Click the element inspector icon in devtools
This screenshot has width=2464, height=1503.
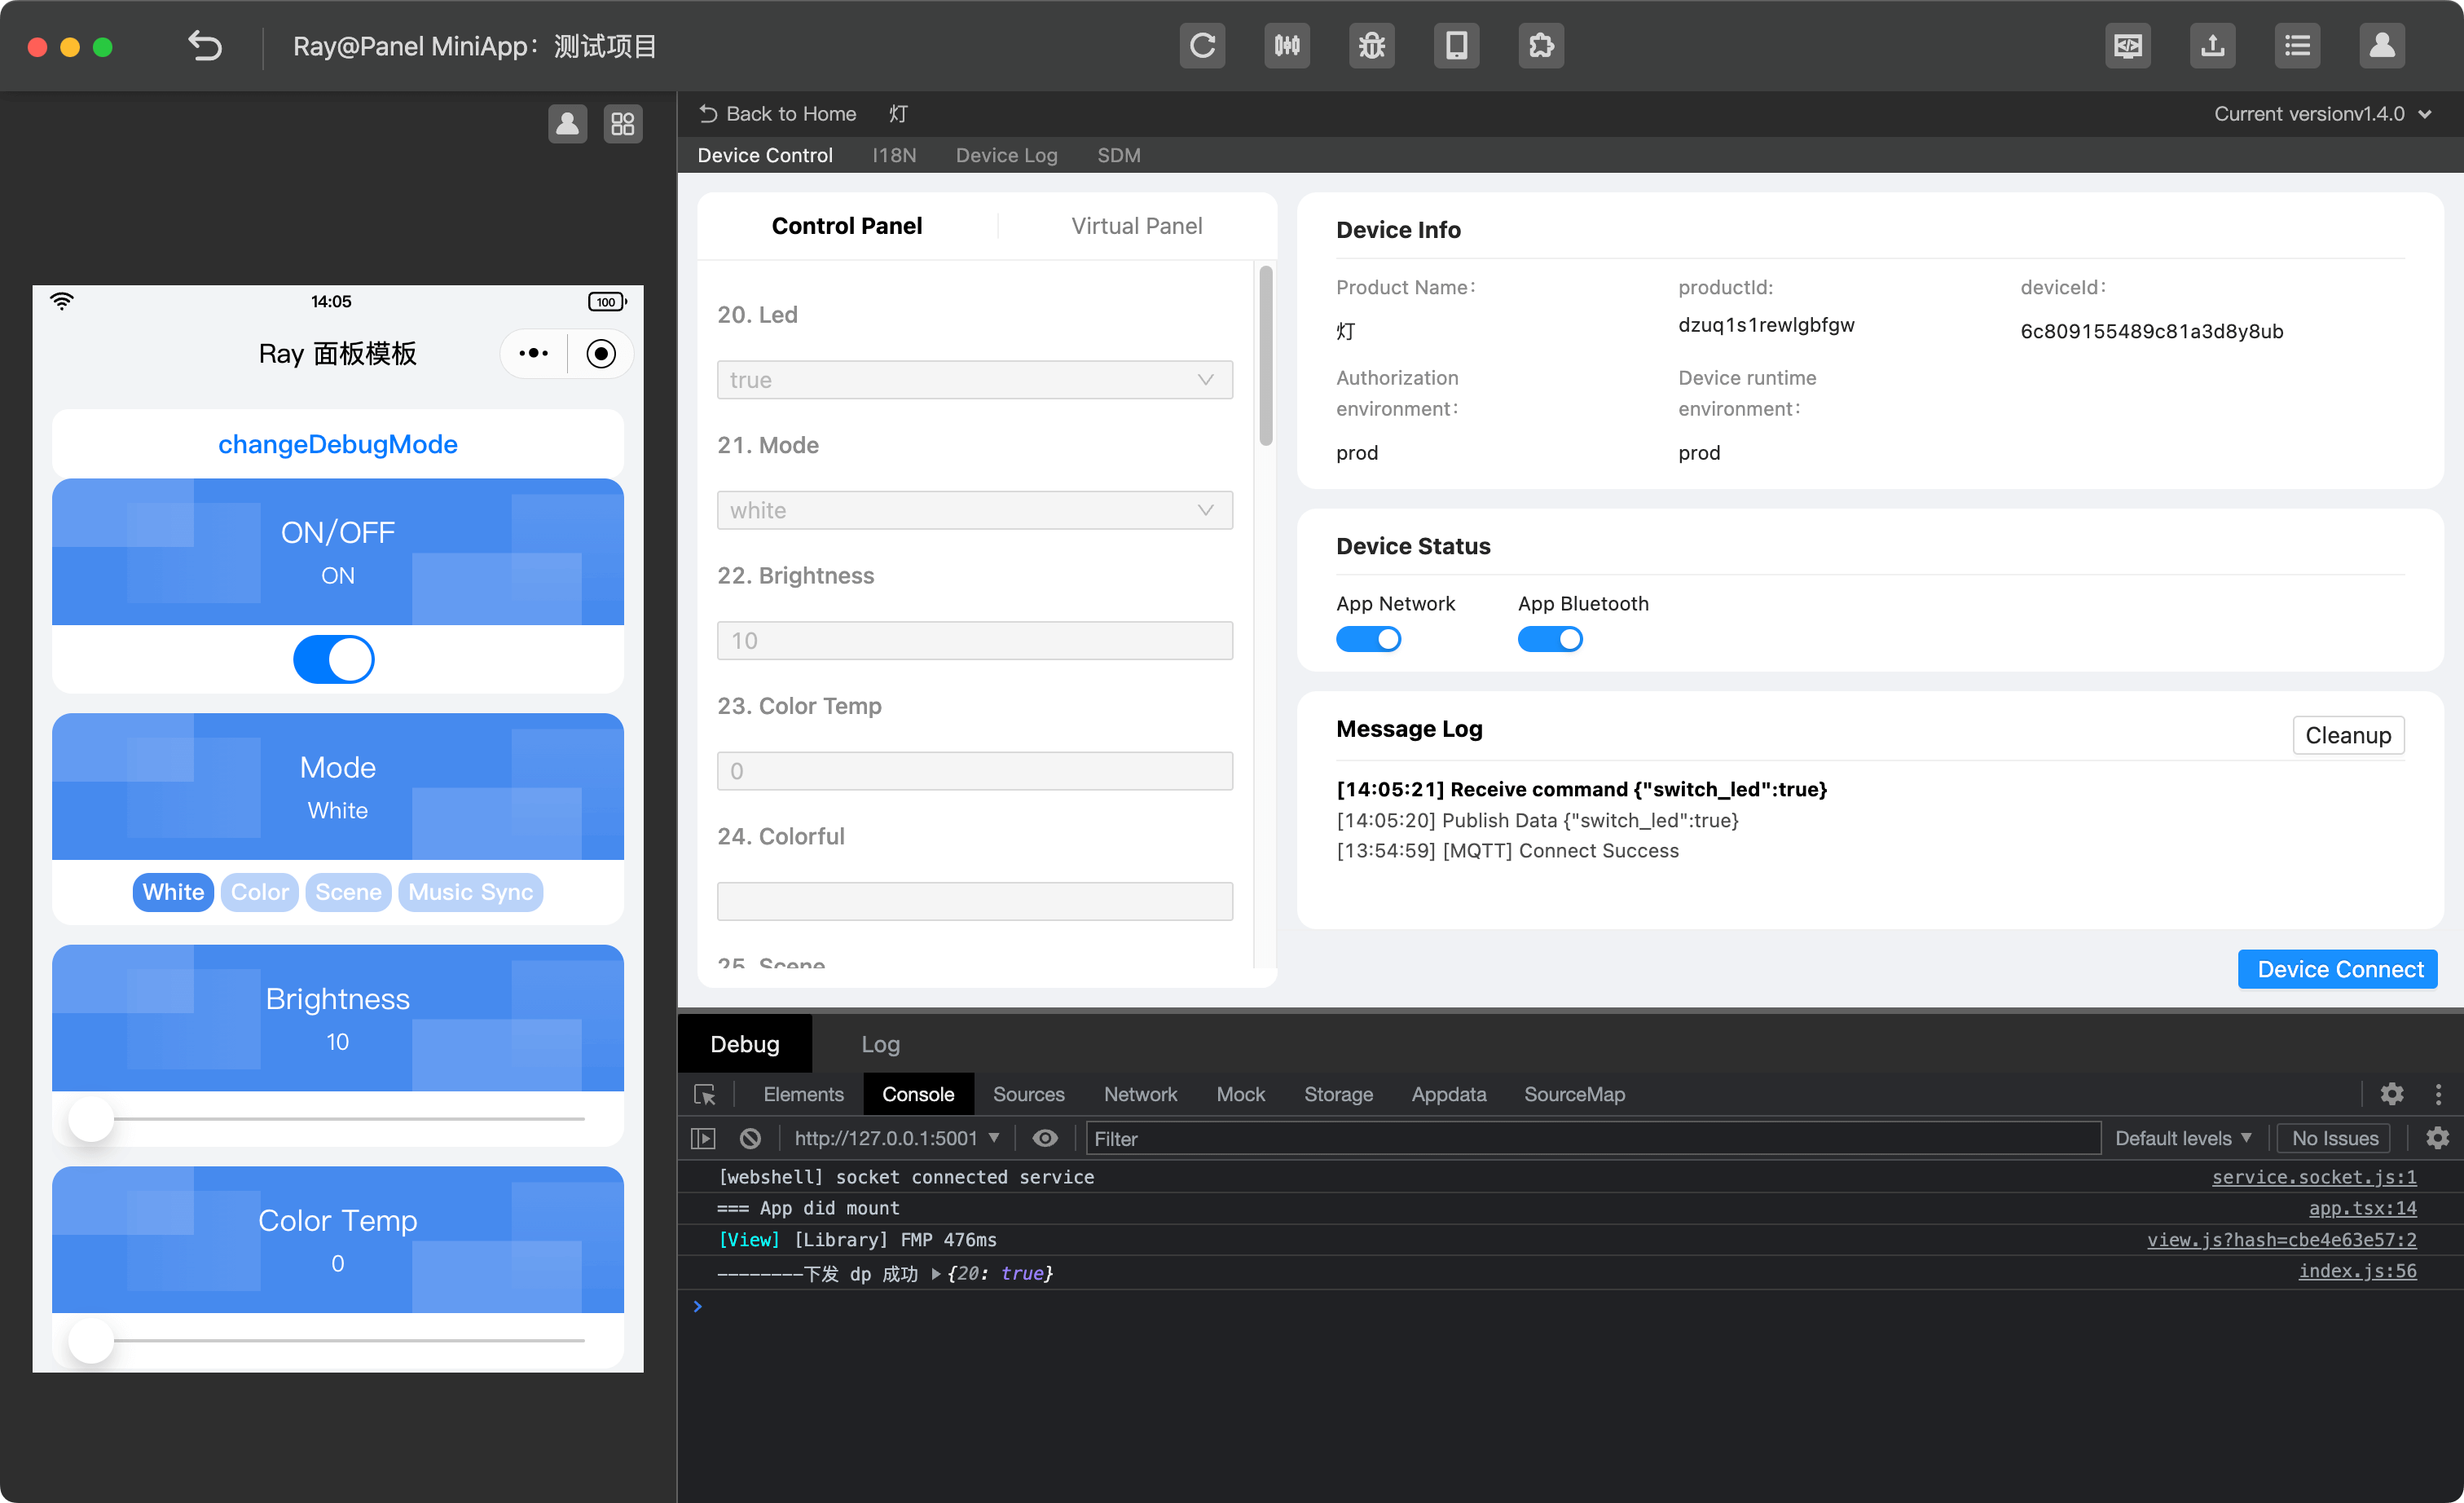(x=705, y=1094)
